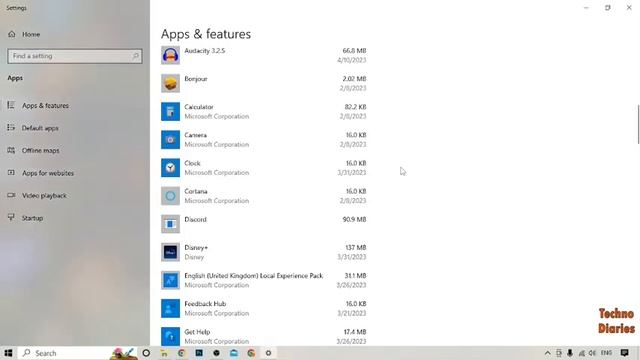Click the Audacity 3.2.5 app icon
Screen dimensions: 640x360
(x=170, y=55)
